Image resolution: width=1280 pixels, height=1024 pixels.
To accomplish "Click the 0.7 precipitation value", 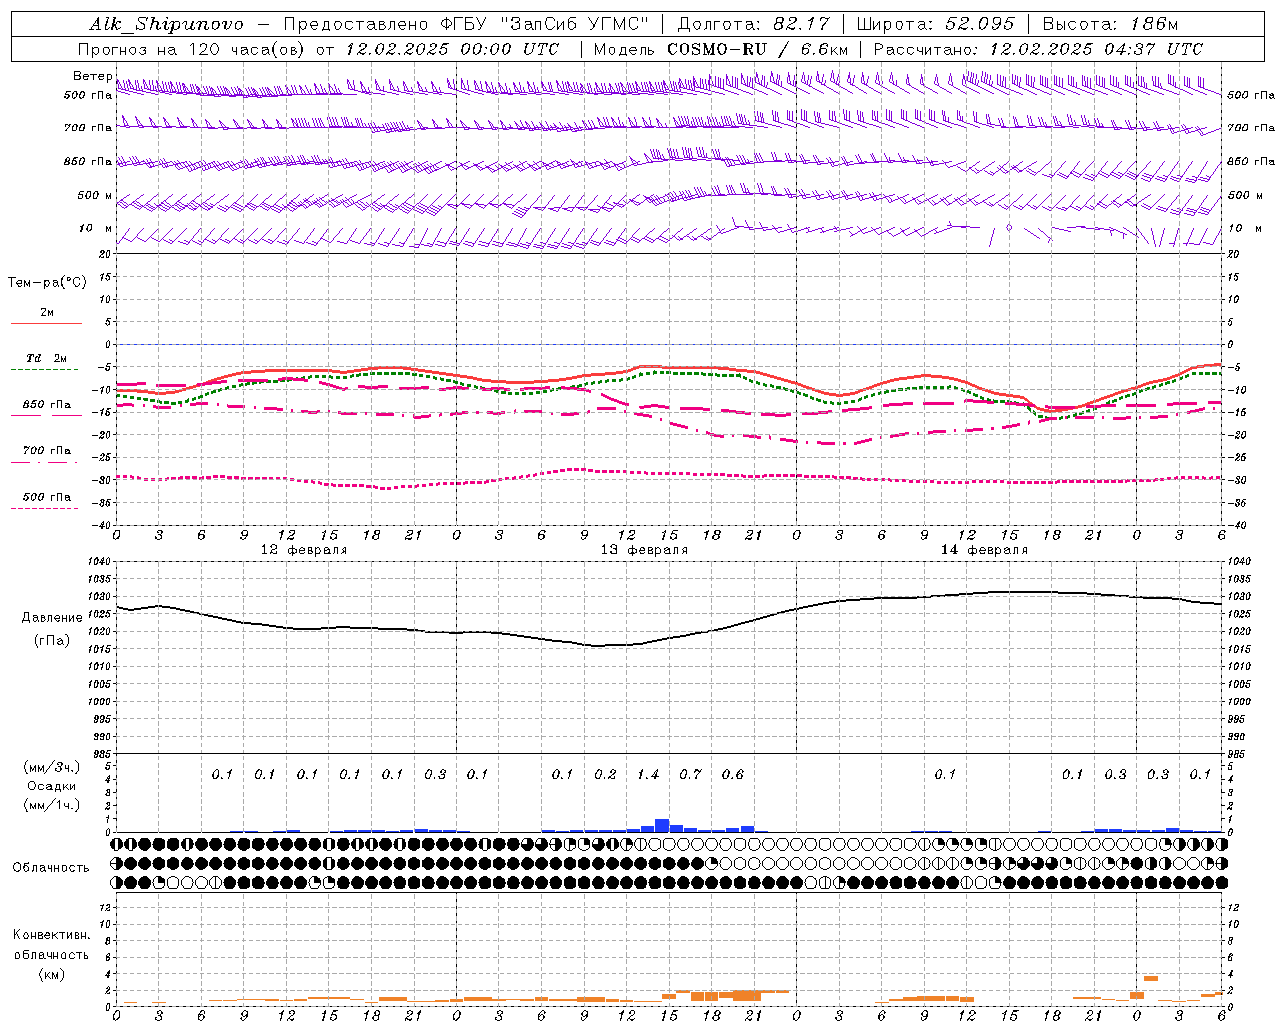I will [690, 775].
